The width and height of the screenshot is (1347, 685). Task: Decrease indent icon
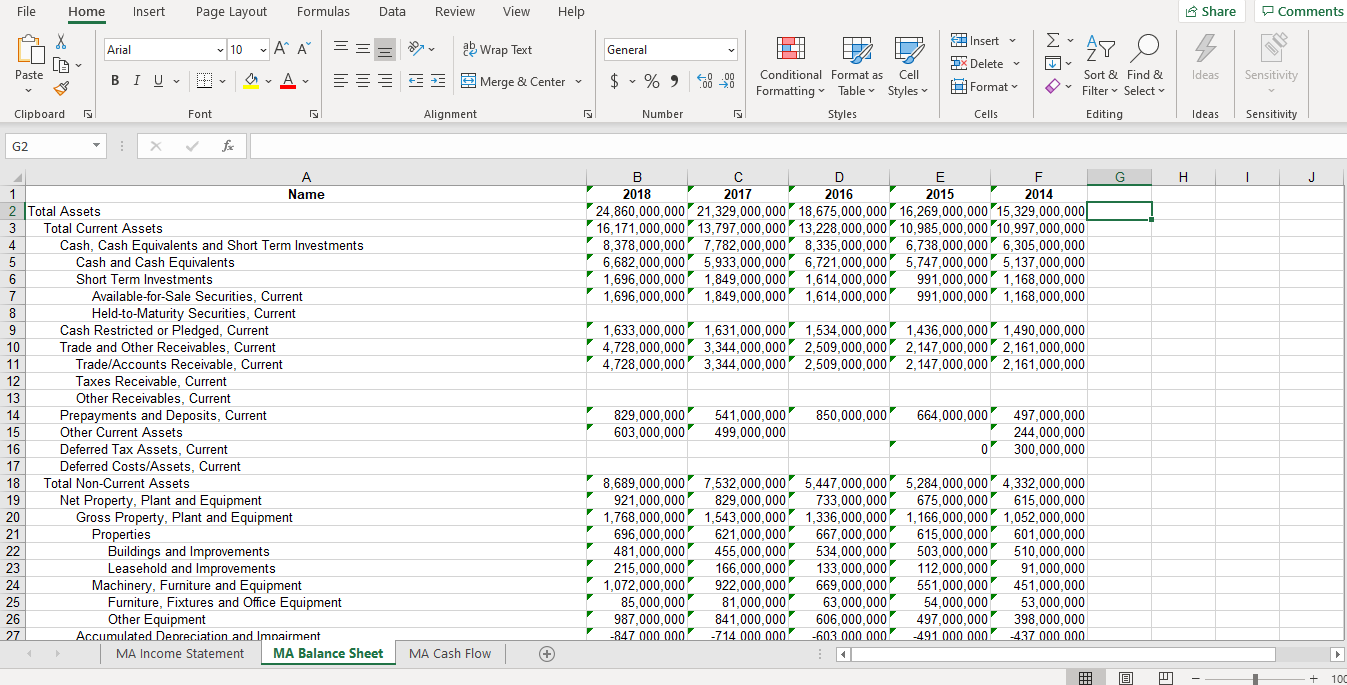[416, 81]
